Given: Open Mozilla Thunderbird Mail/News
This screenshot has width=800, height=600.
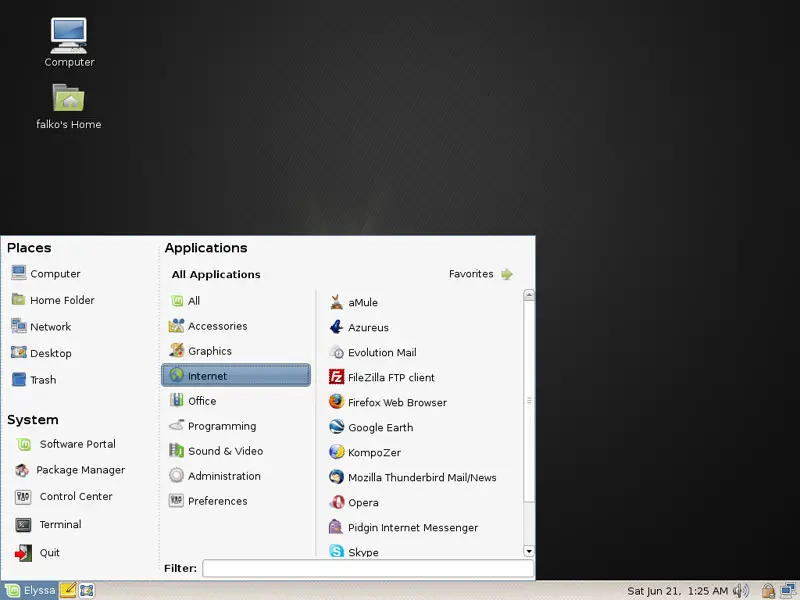Looking at the screenshot, I should tap(413, 477).
